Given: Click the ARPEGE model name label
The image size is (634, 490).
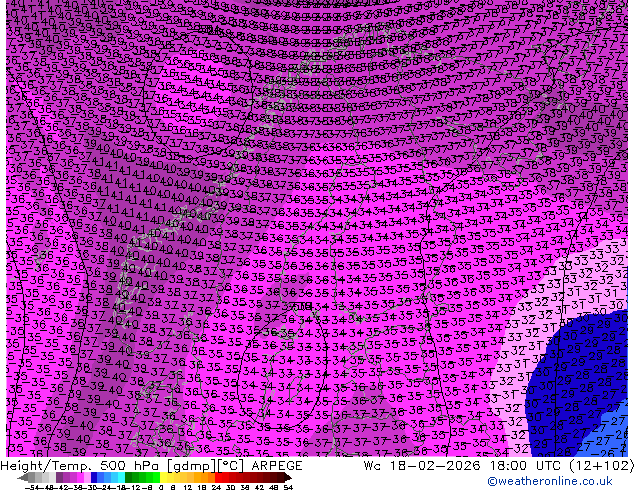Looking at the screenshot, I should pyautogui.click(x=277, y=466).
